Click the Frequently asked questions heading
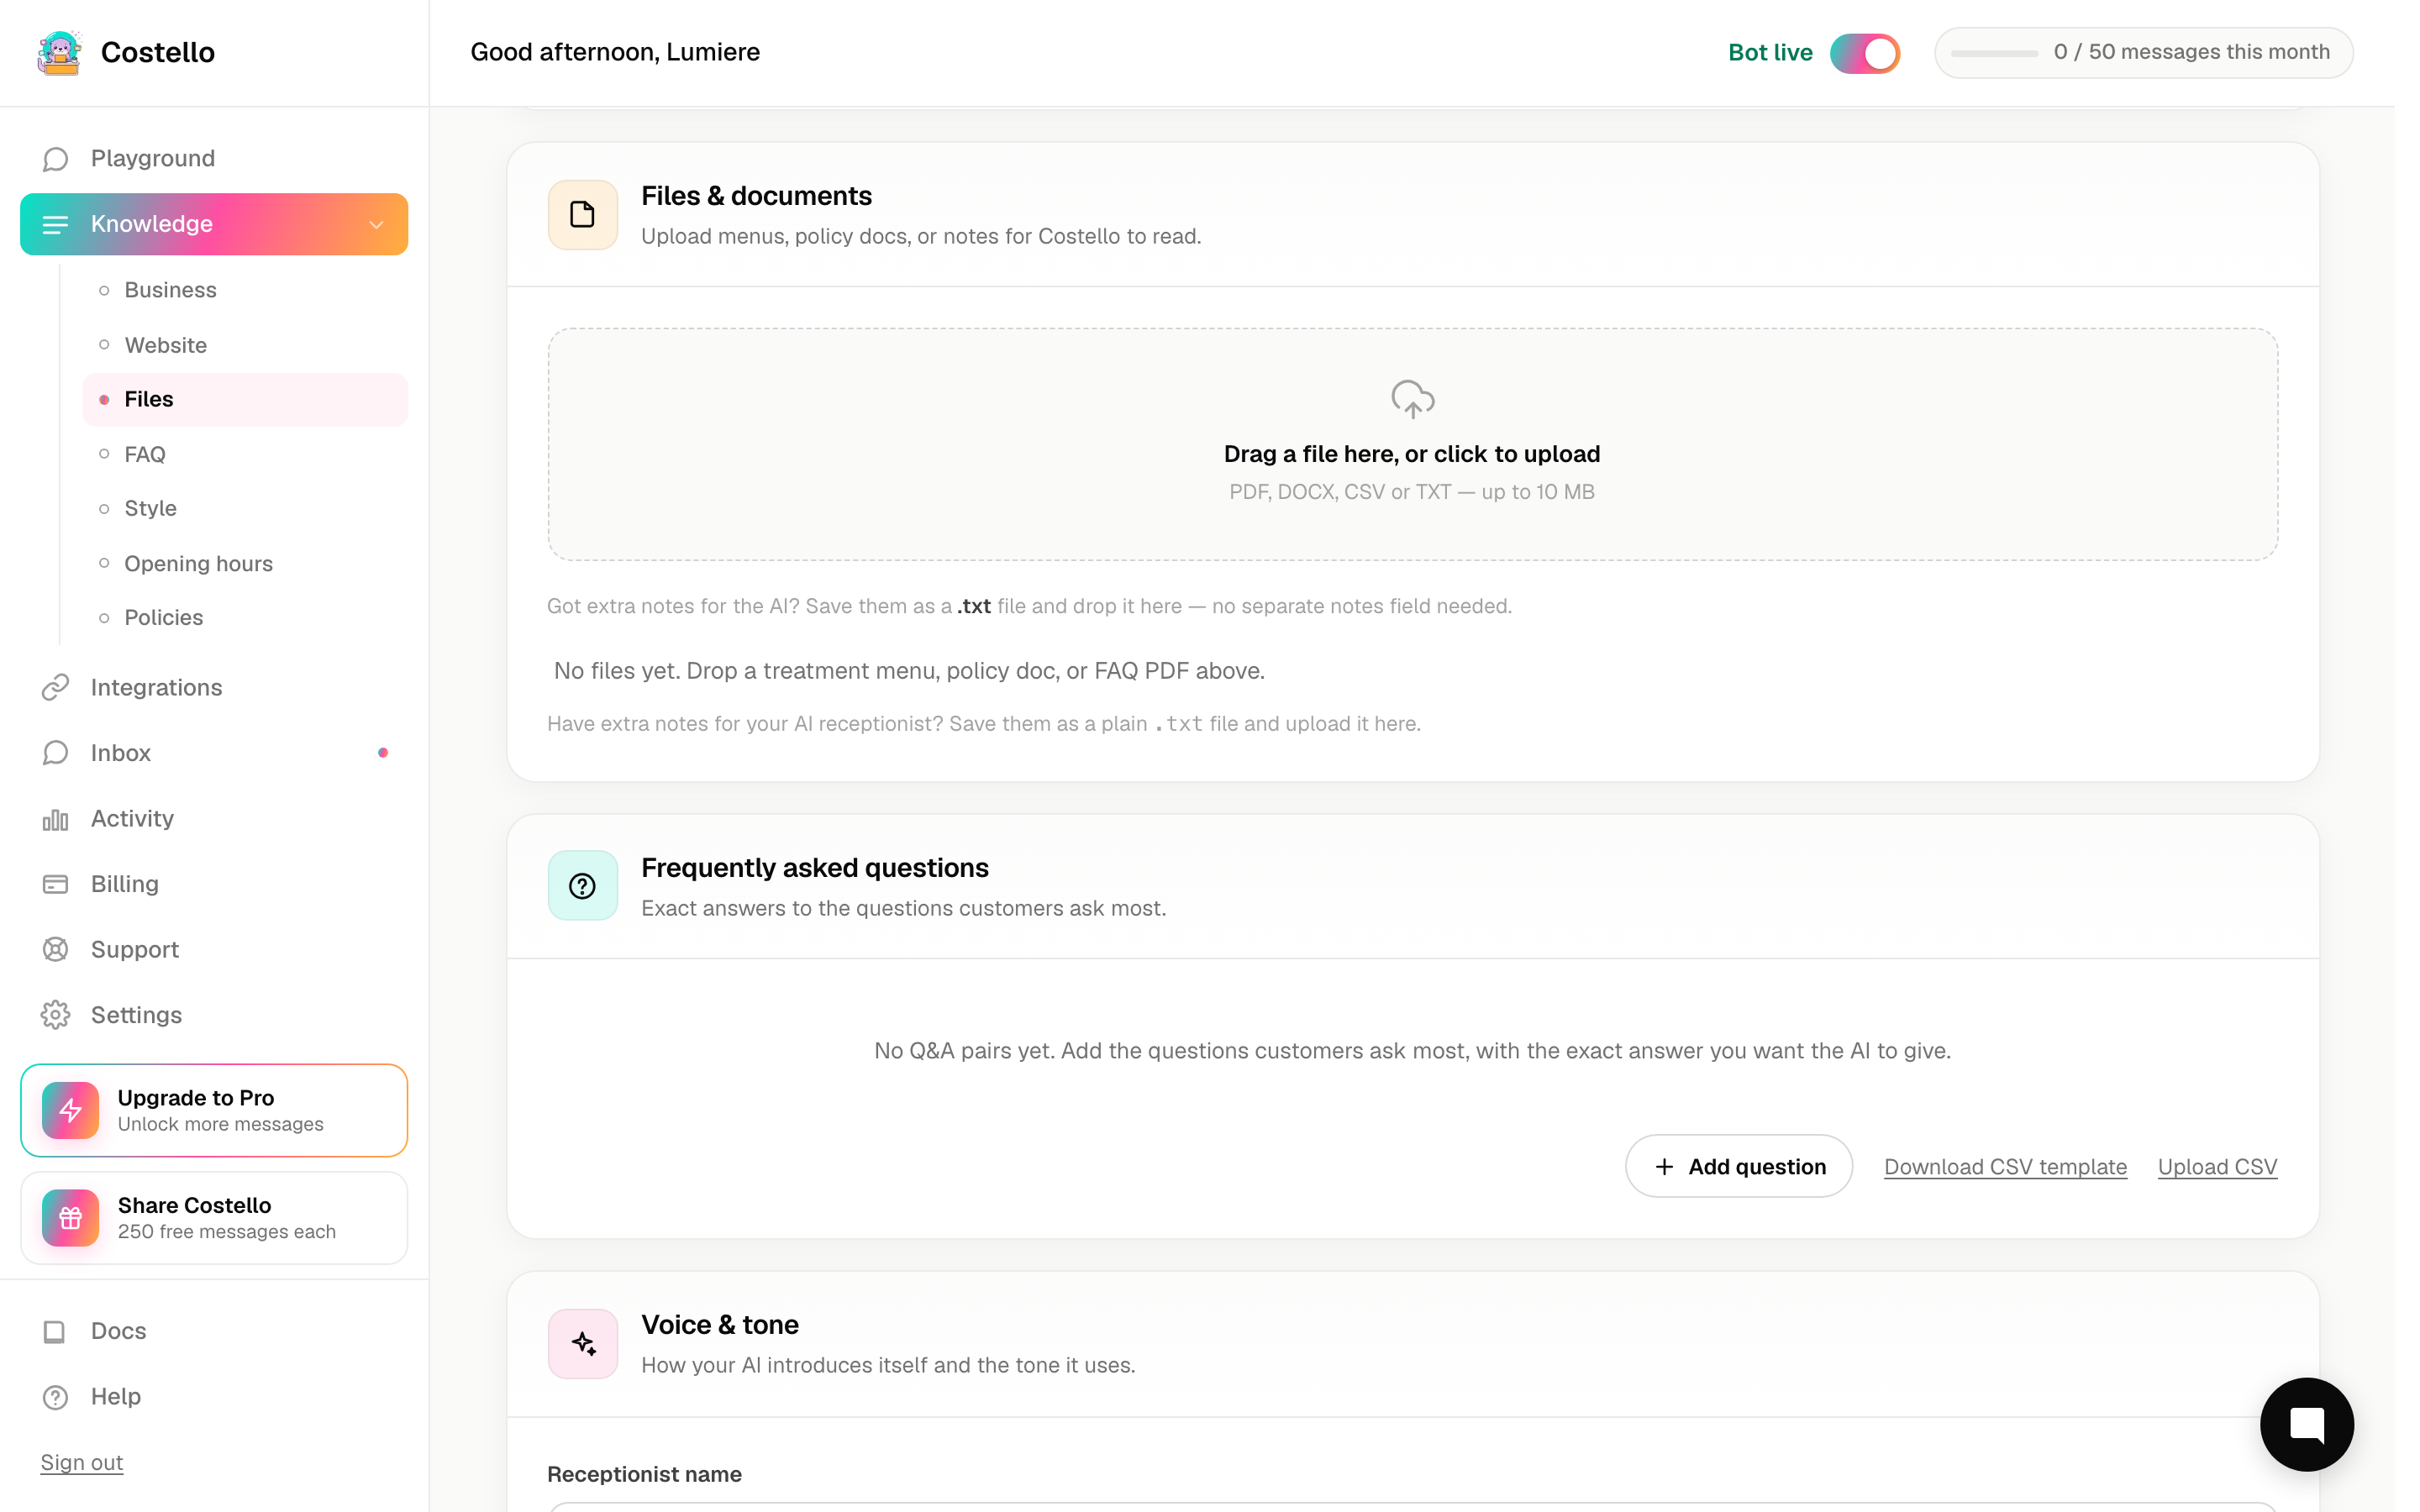This screenshot has width=2420, height=1512. (814, 868)
